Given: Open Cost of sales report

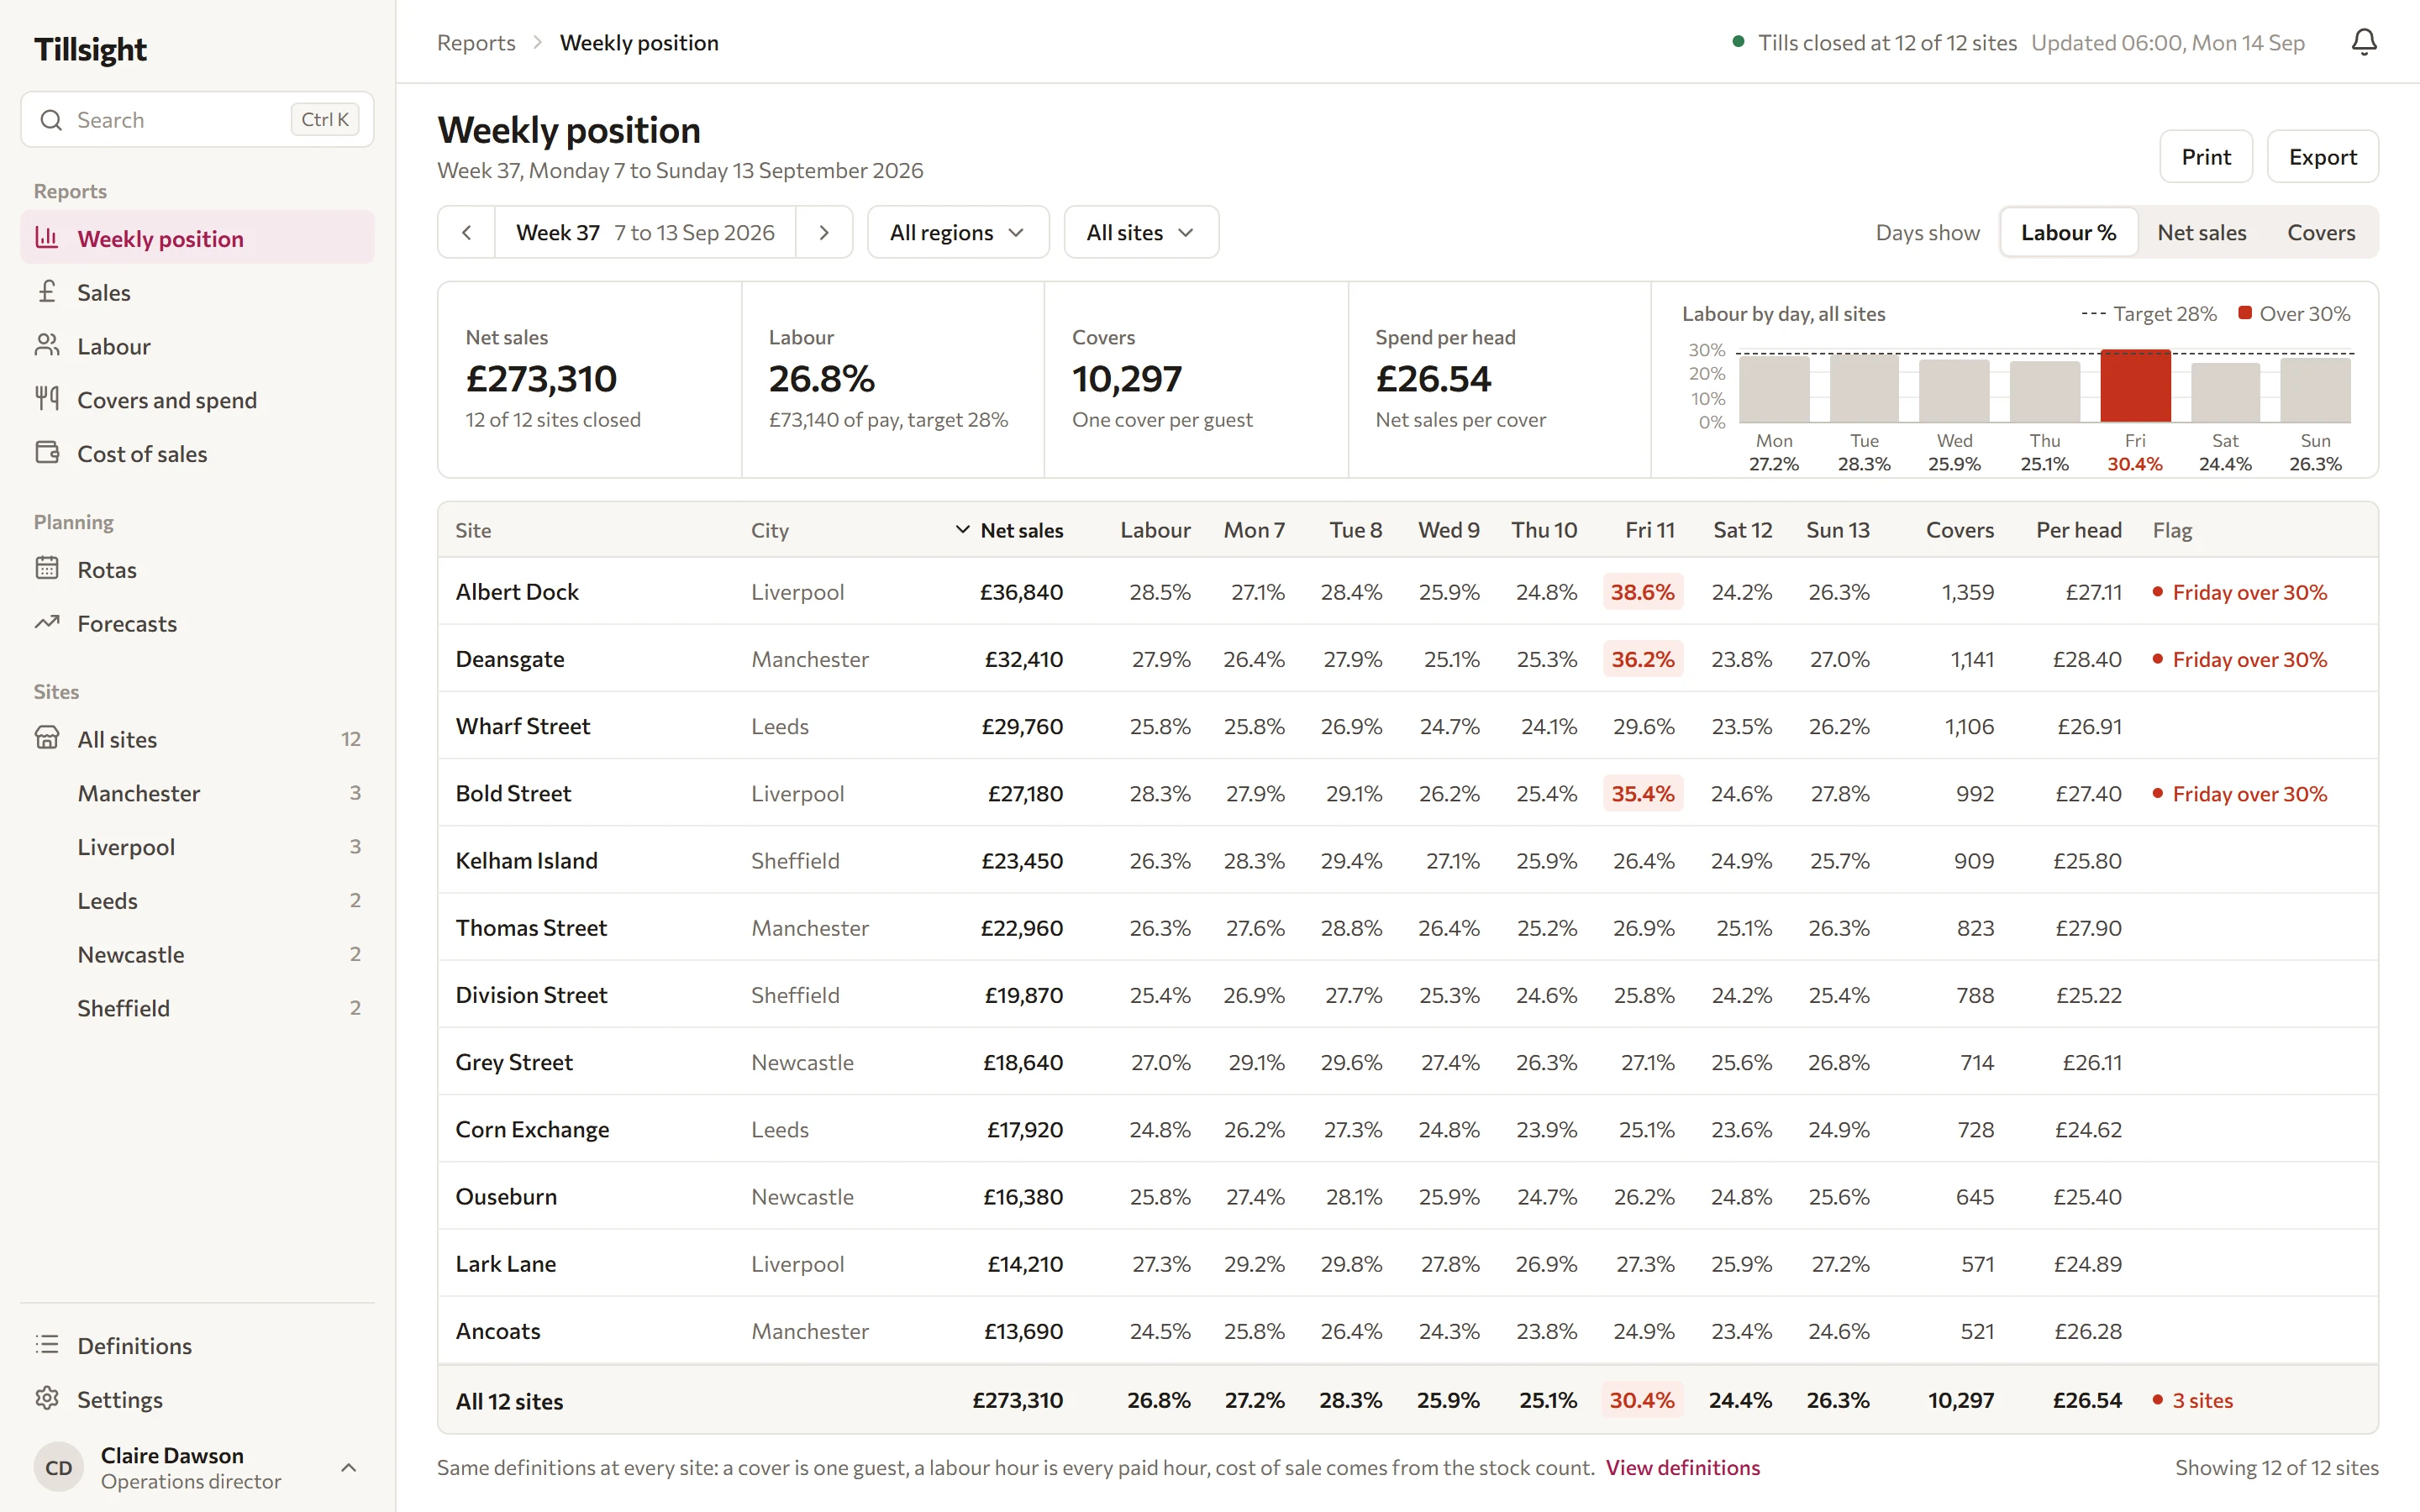Looking at the screenshot, I should [197, 453].
